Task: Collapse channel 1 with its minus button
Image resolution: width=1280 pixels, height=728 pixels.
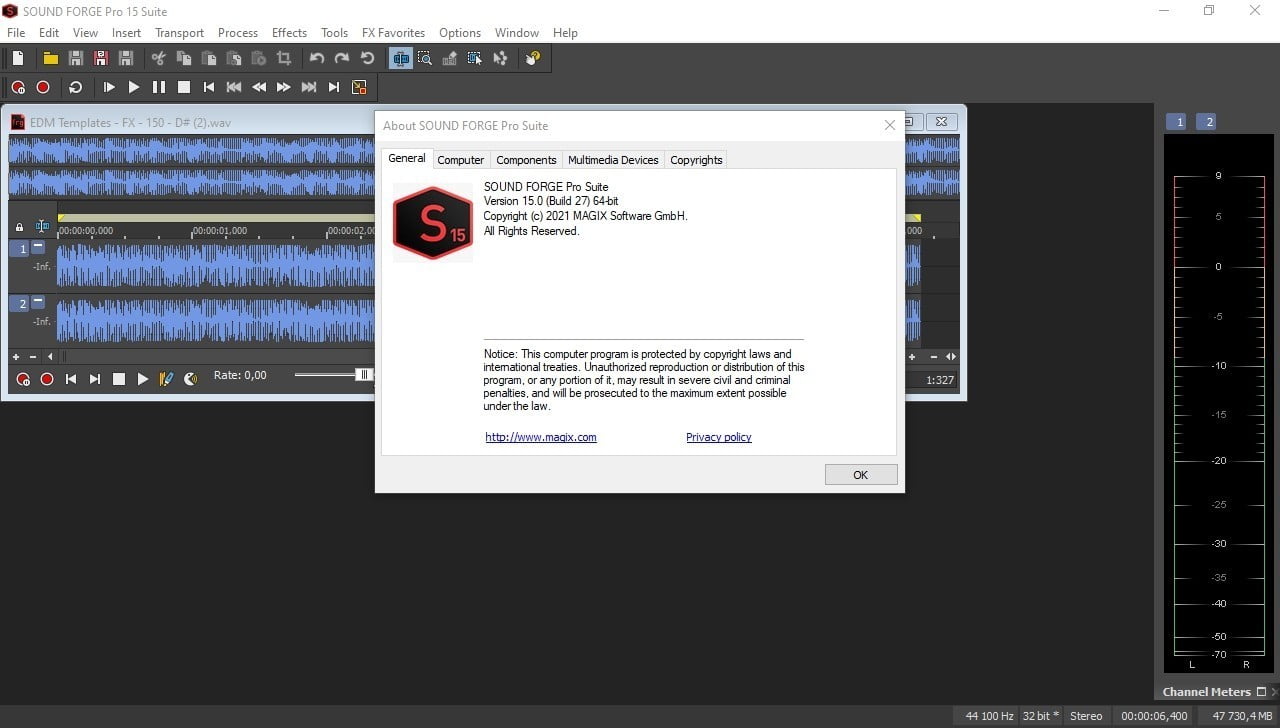Action: [38, 247]
